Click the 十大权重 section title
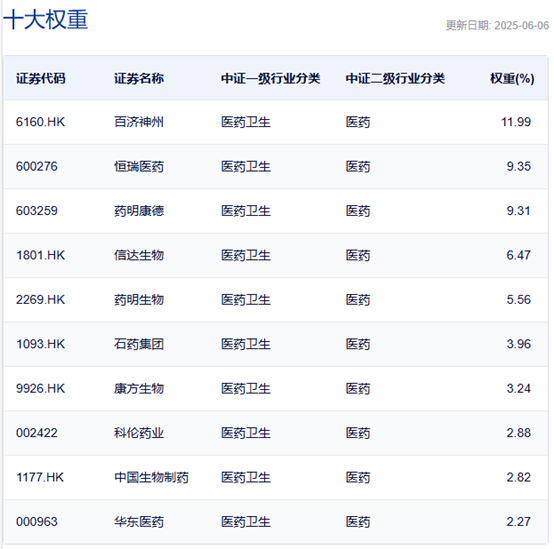The width and height of the screenshot is (554, 549). pyautogui.click(x=46, y=19)
